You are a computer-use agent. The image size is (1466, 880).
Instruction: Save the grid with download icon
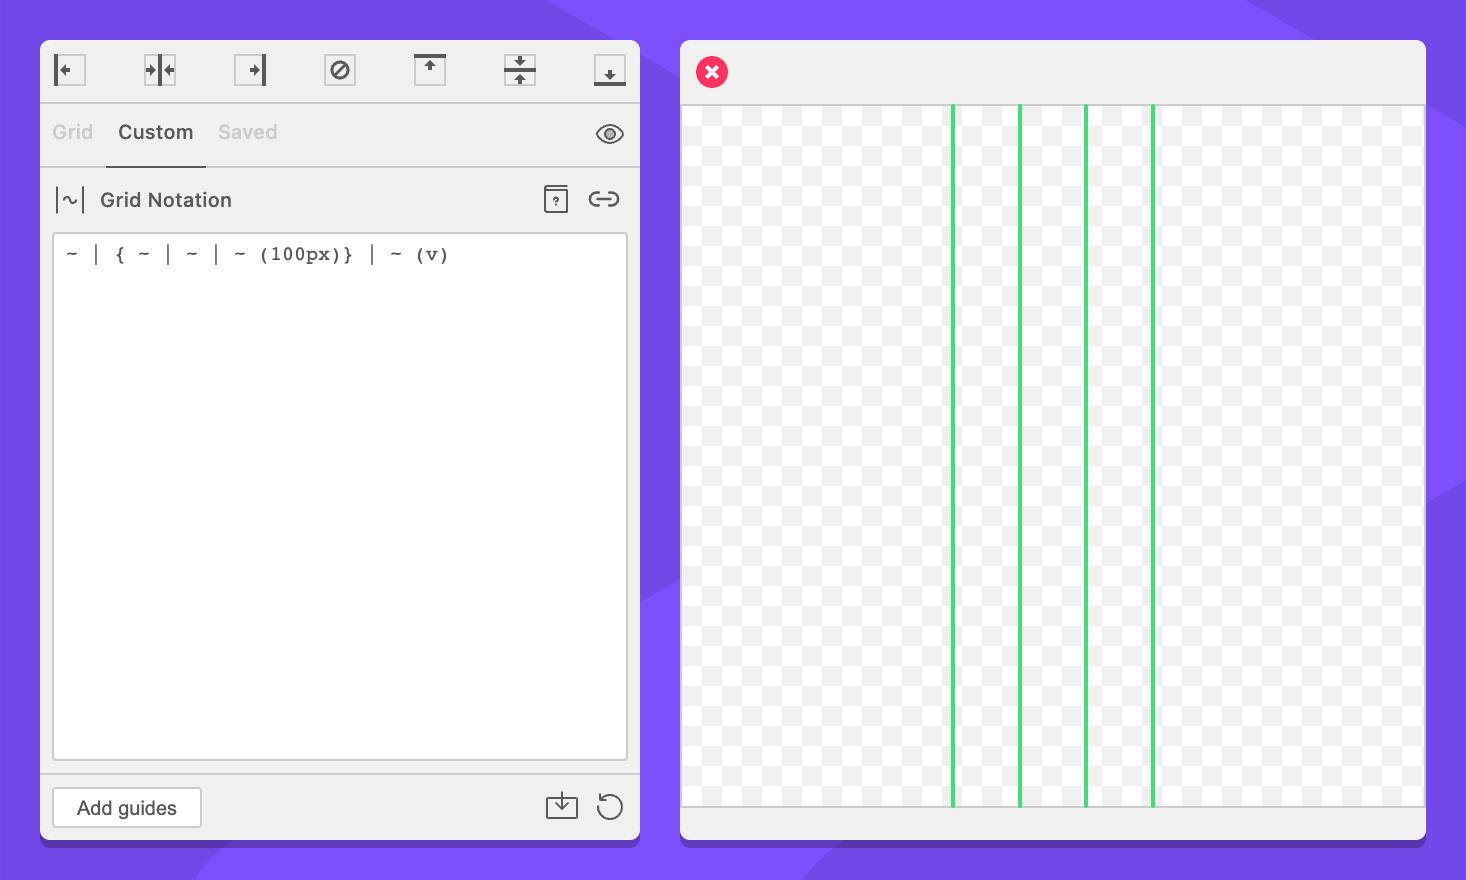coord(562,806)
